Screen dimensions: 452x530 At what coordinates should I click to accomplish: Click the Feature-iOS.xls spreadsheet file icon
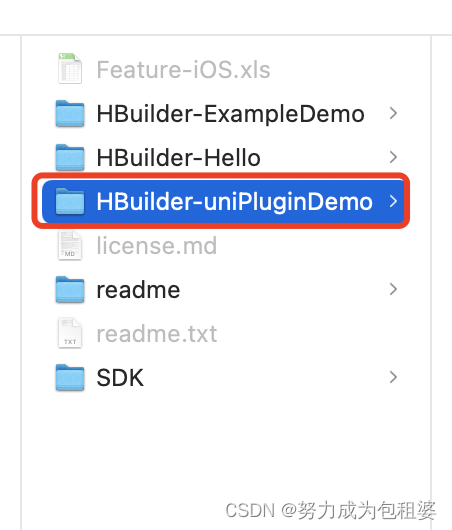pos(70,69)
